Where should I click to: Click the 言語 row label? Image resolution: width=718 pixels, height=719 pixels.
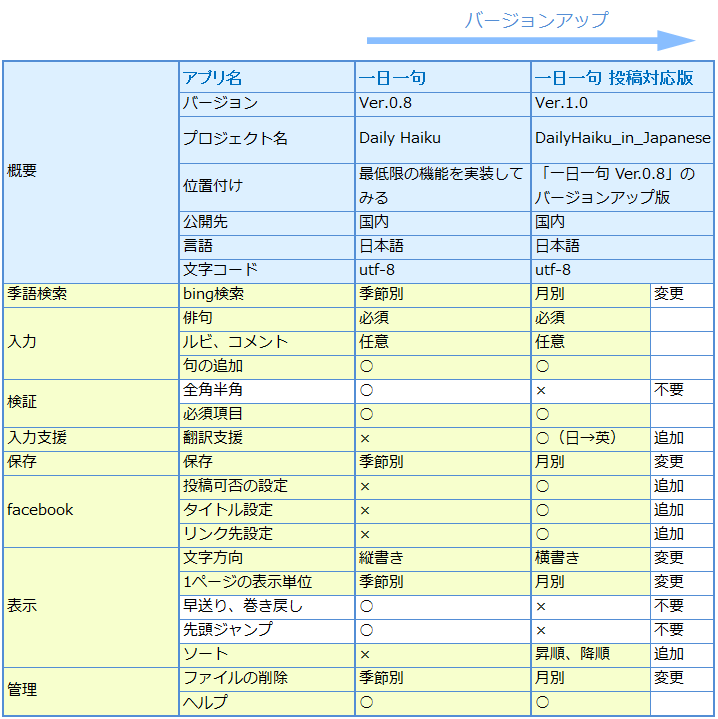[x=266, y=247]
